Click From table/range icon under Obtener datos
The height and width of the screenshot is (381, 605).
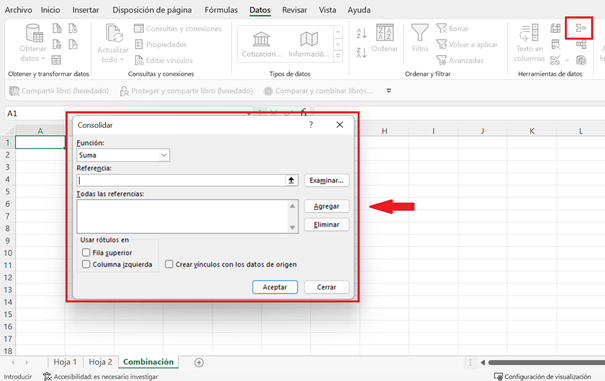tap(56, 60)
